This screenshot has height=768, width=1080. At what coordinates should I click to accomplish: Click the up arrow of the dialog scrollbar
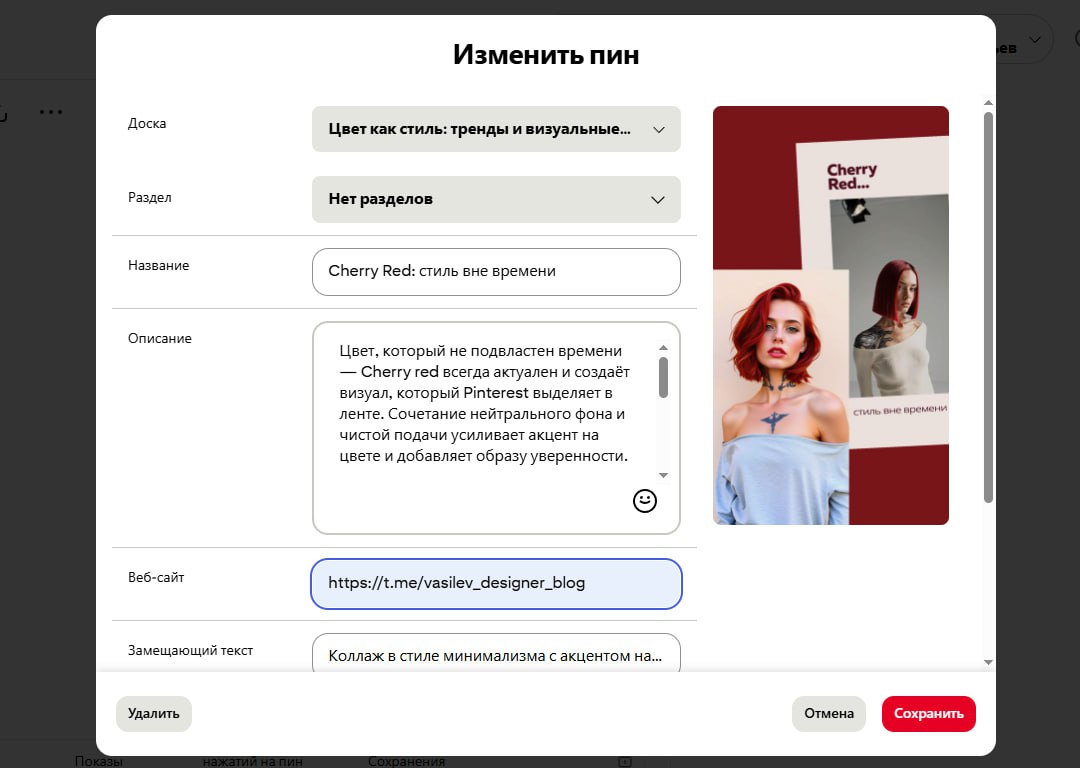pos(988,103)
